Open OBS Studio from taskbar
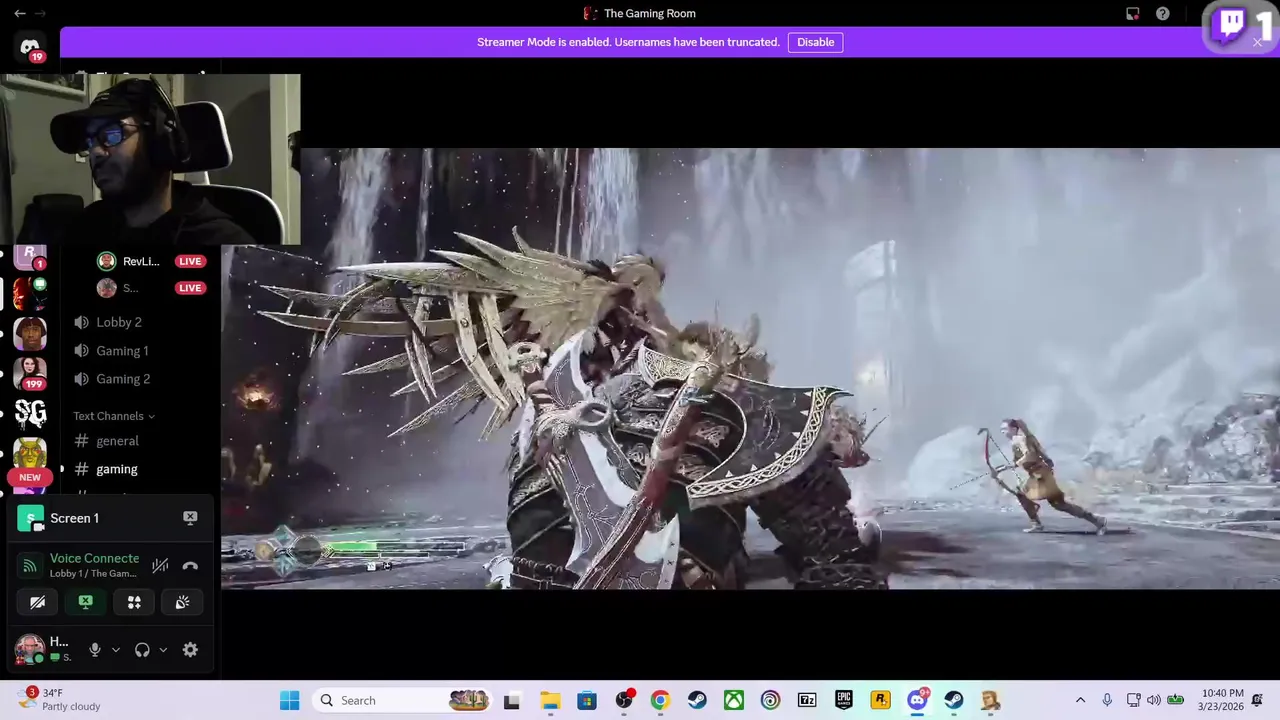Image resolution: width=1280 pixels, height=720 pixels. (624, 700)
